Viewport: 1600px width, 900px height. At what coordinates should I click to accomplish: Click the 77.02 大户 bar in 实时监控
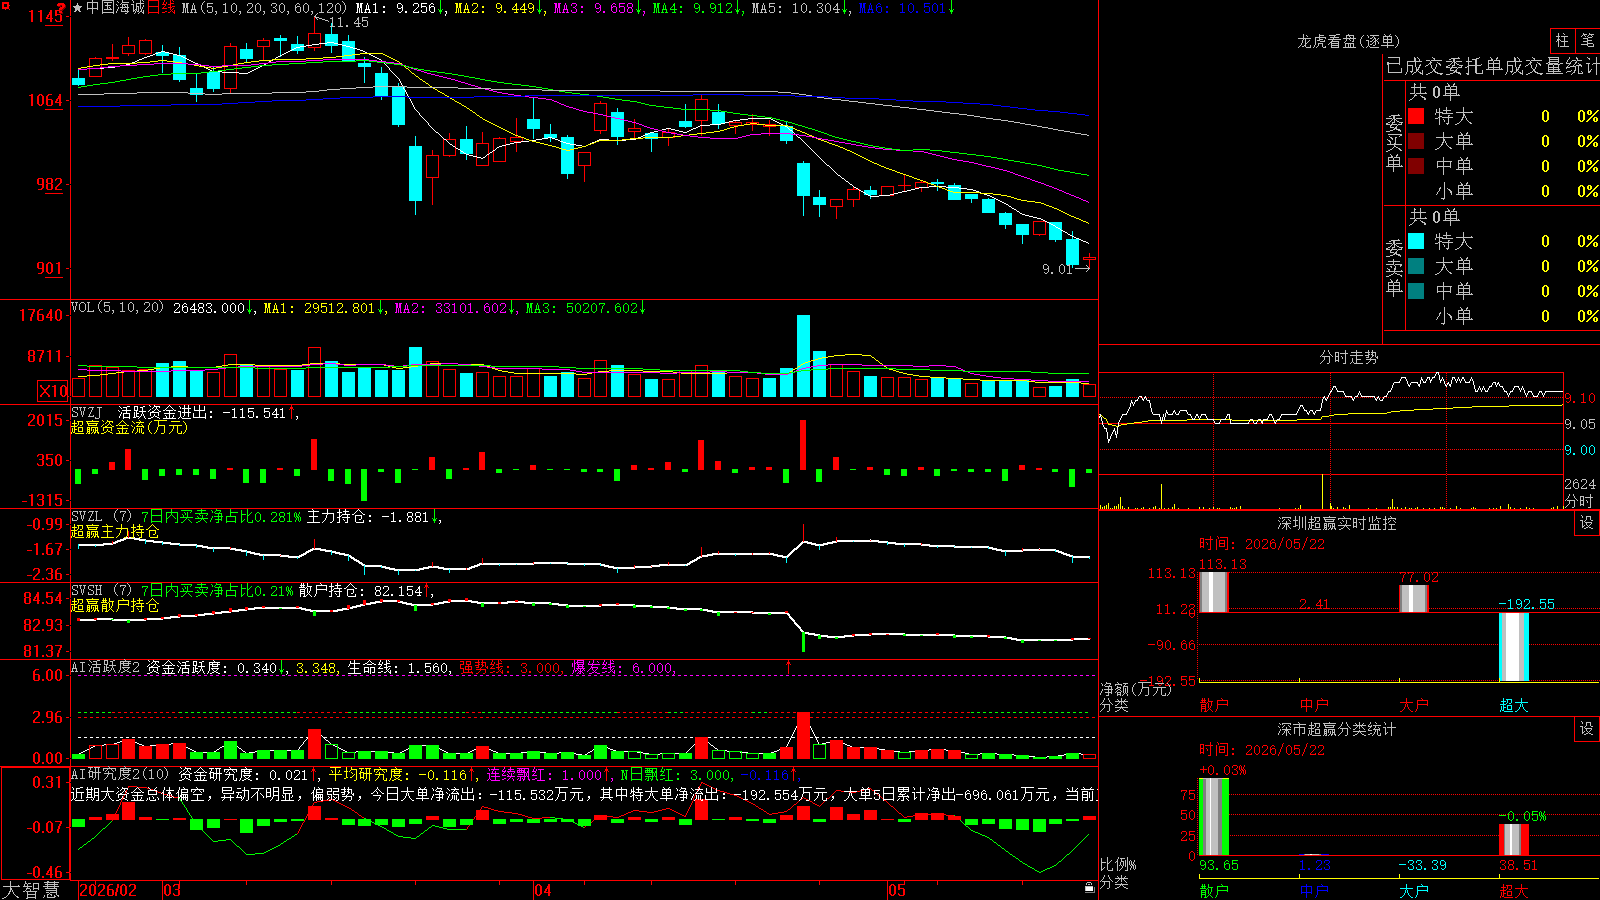(1414, 598)
